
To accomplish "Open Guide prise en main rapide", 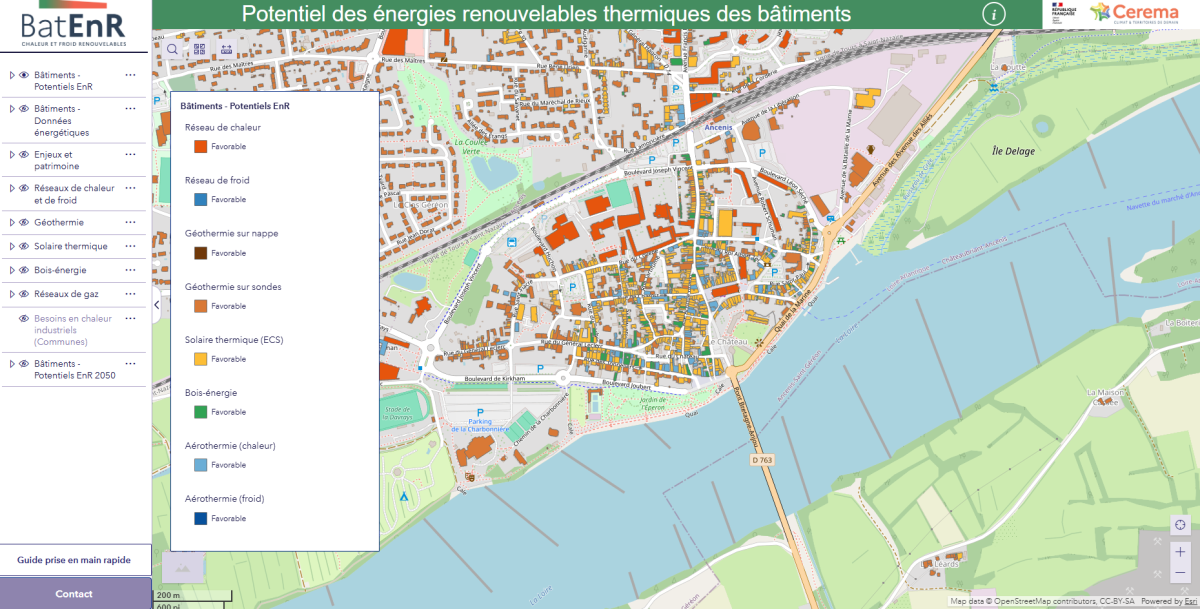I will coord(74,560).
